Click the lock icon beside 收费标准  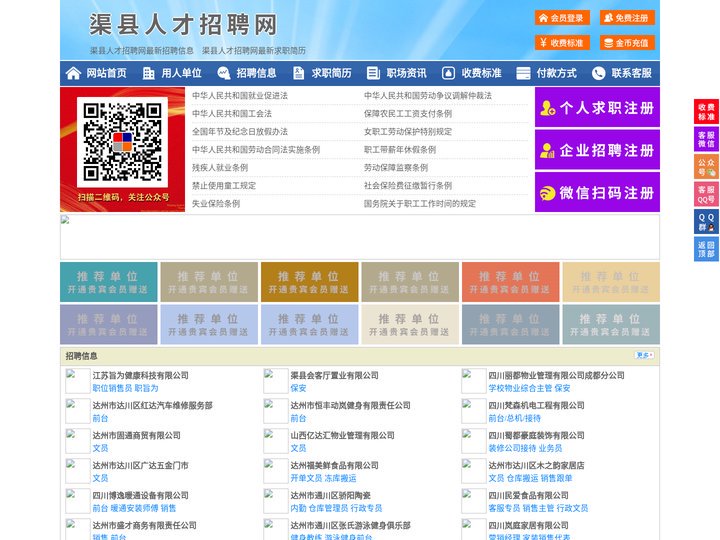pos(448,73)
